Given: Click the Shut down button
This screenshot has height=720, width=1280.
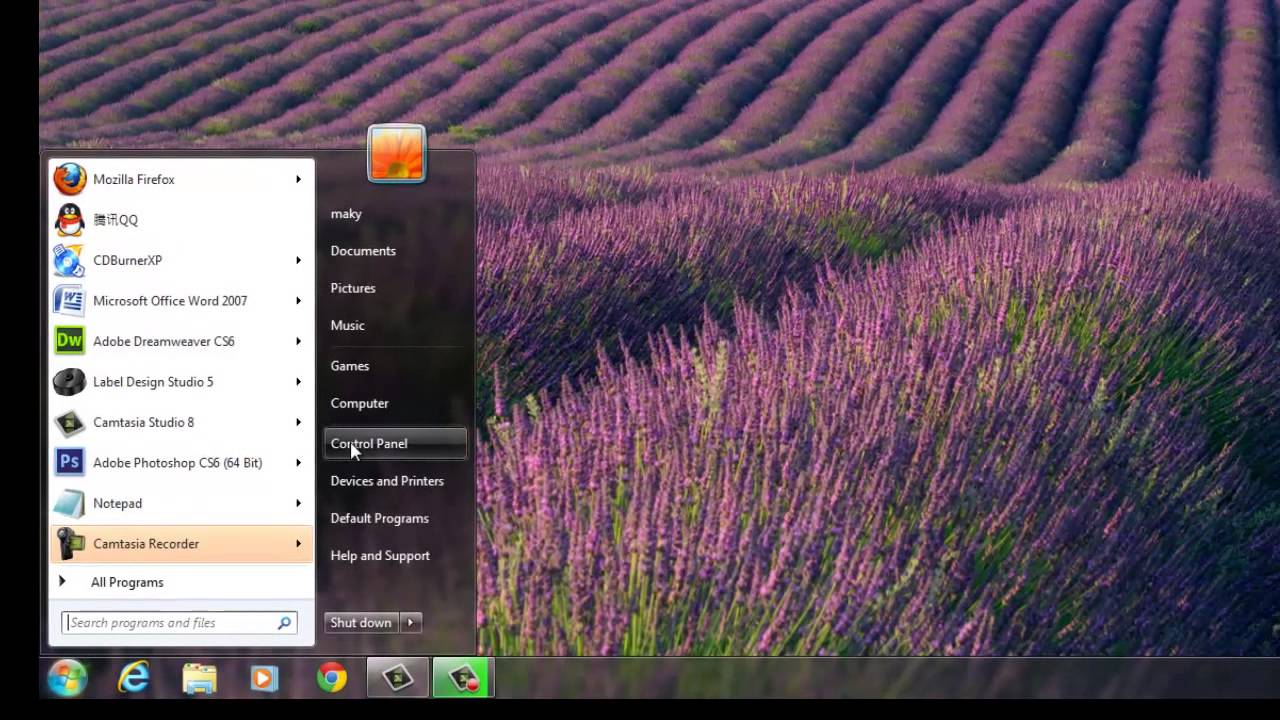Looking at the screenshot, I should (x=360, y=622).
